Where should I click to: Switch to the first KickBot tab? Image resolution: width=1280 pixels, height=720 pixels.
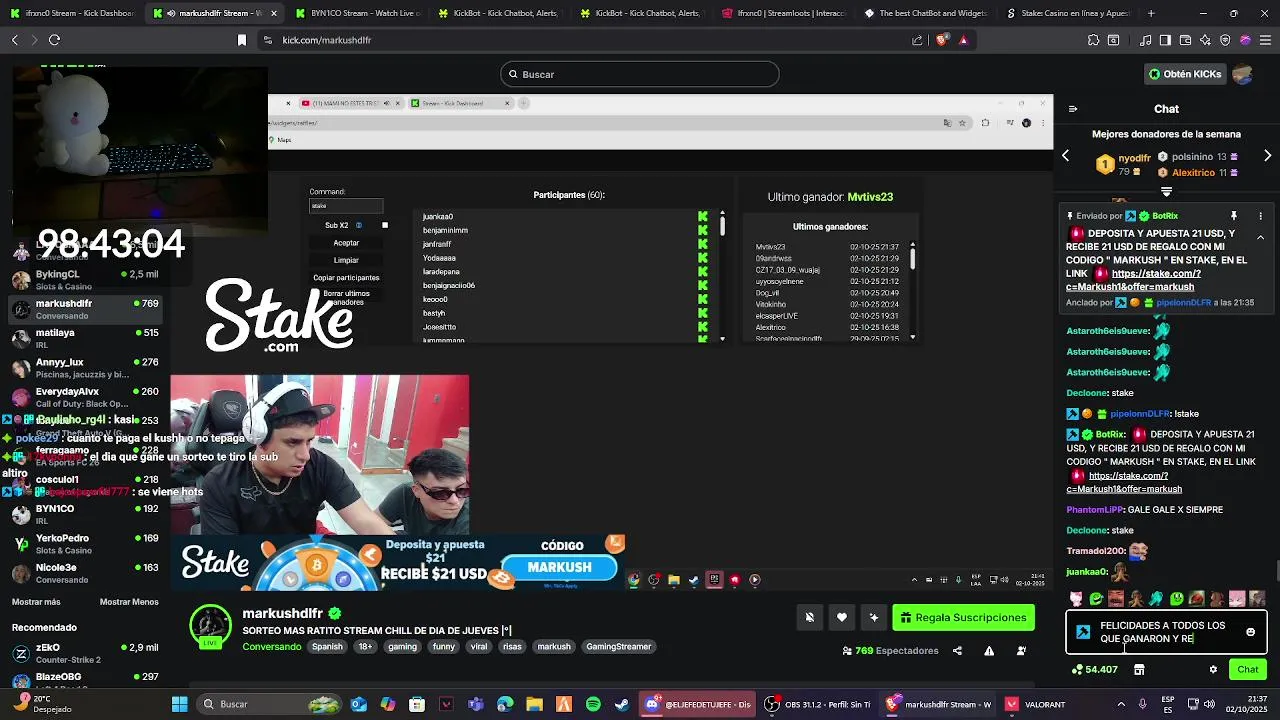(x=498, y=13)
